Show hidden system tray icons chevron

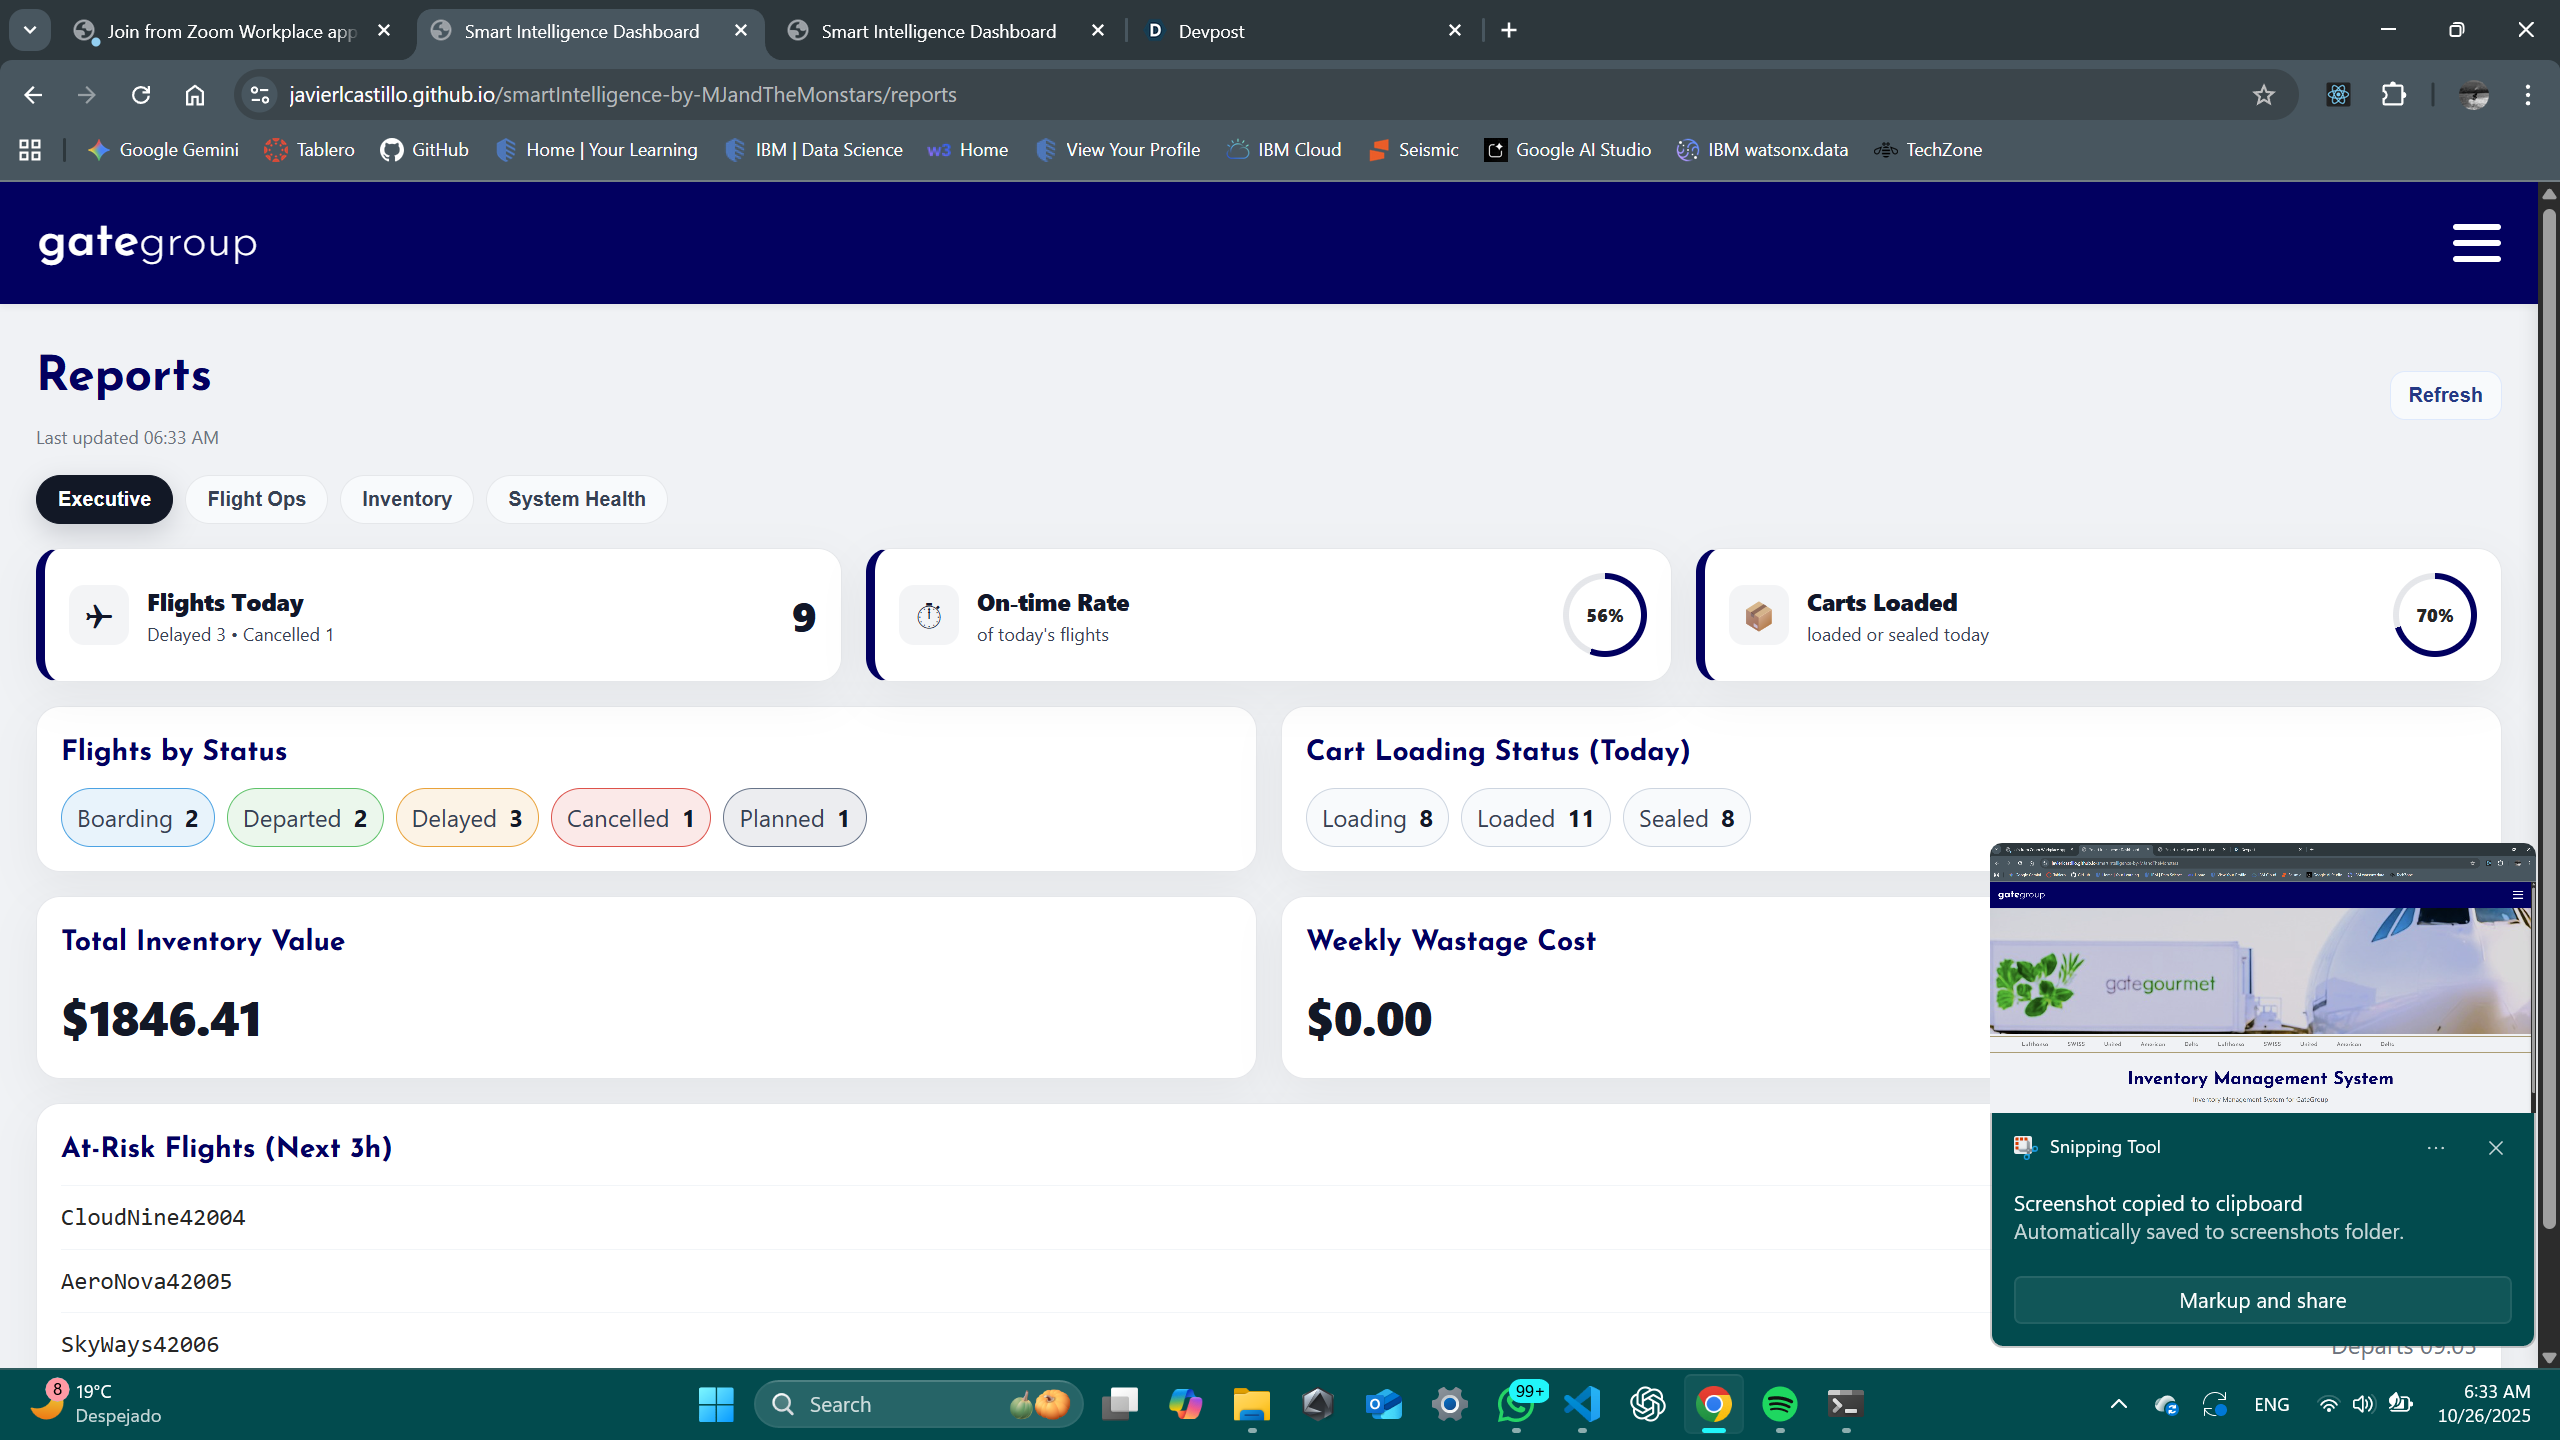2118,1404
